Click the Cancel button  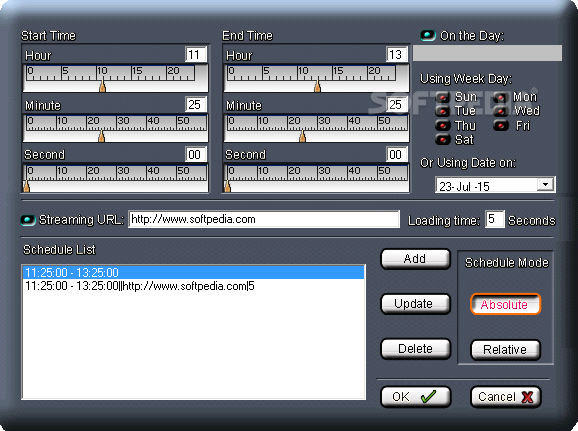(505, 397)
